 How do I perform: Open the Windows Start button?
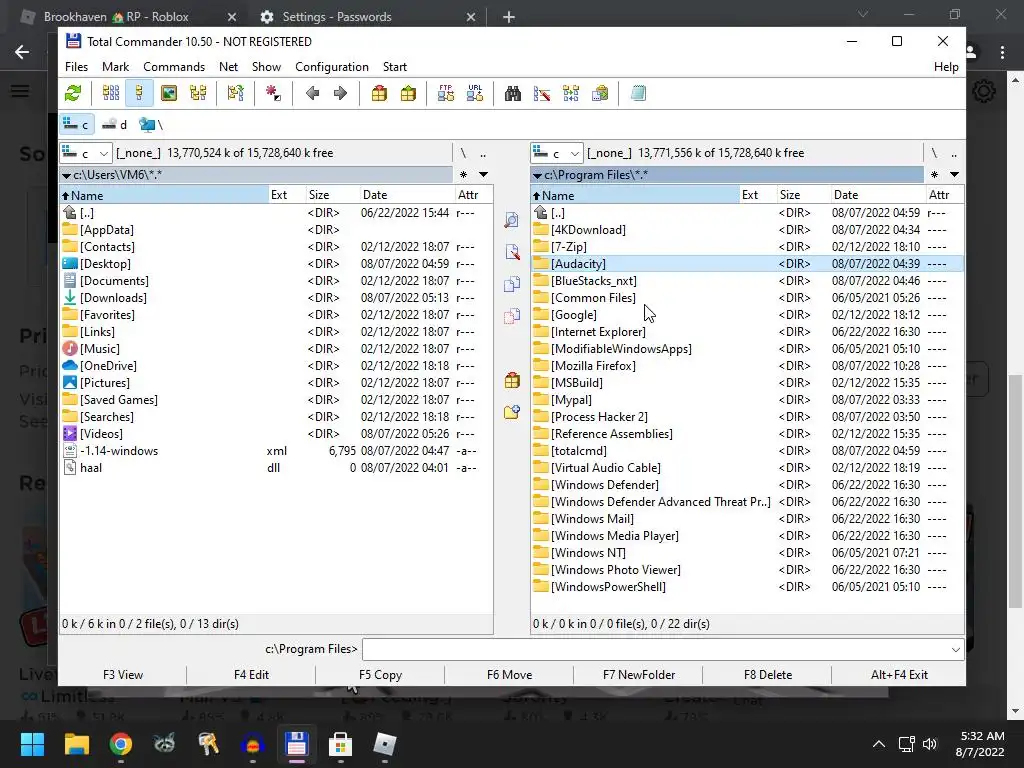click(x=32, y=744)
